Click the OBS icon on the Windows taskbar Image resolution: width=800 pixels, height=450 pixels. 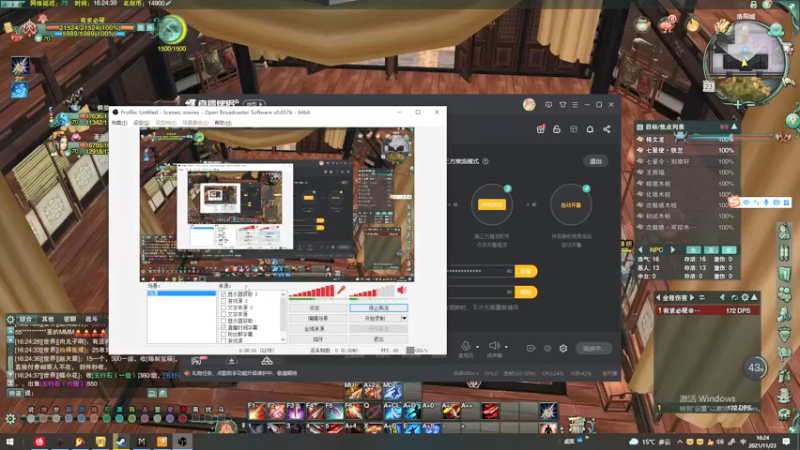pos(182,441)
